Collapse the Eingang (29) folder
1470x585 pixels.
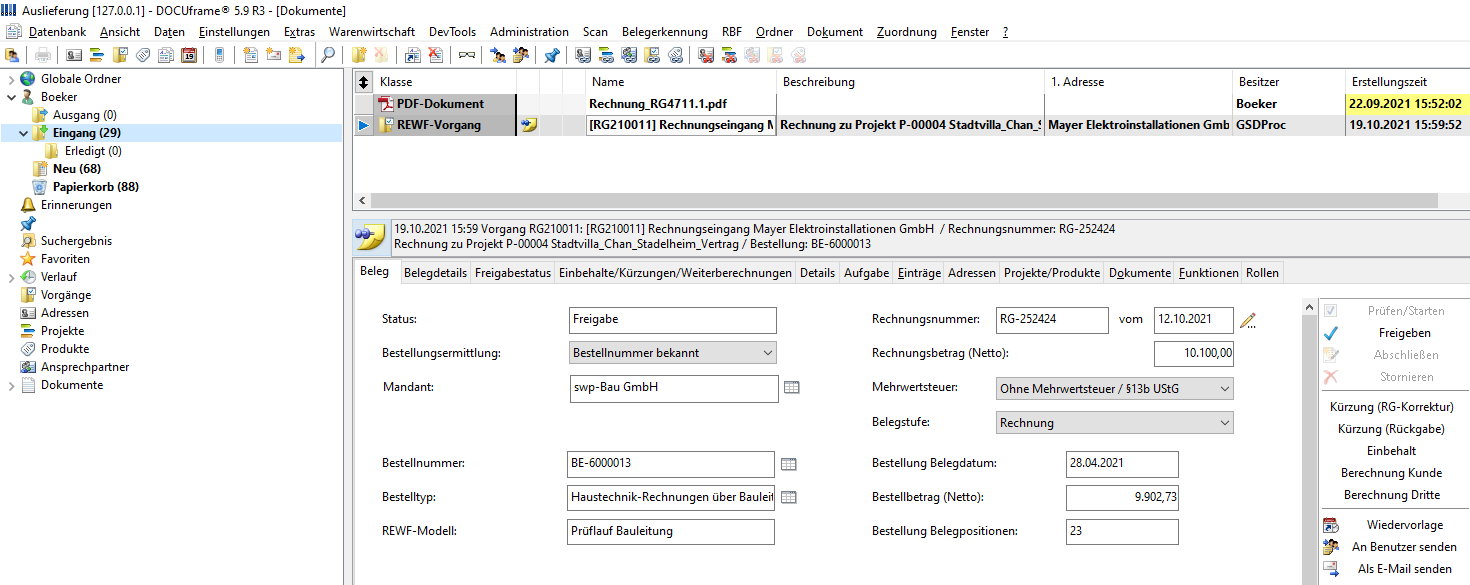point(25,133)
